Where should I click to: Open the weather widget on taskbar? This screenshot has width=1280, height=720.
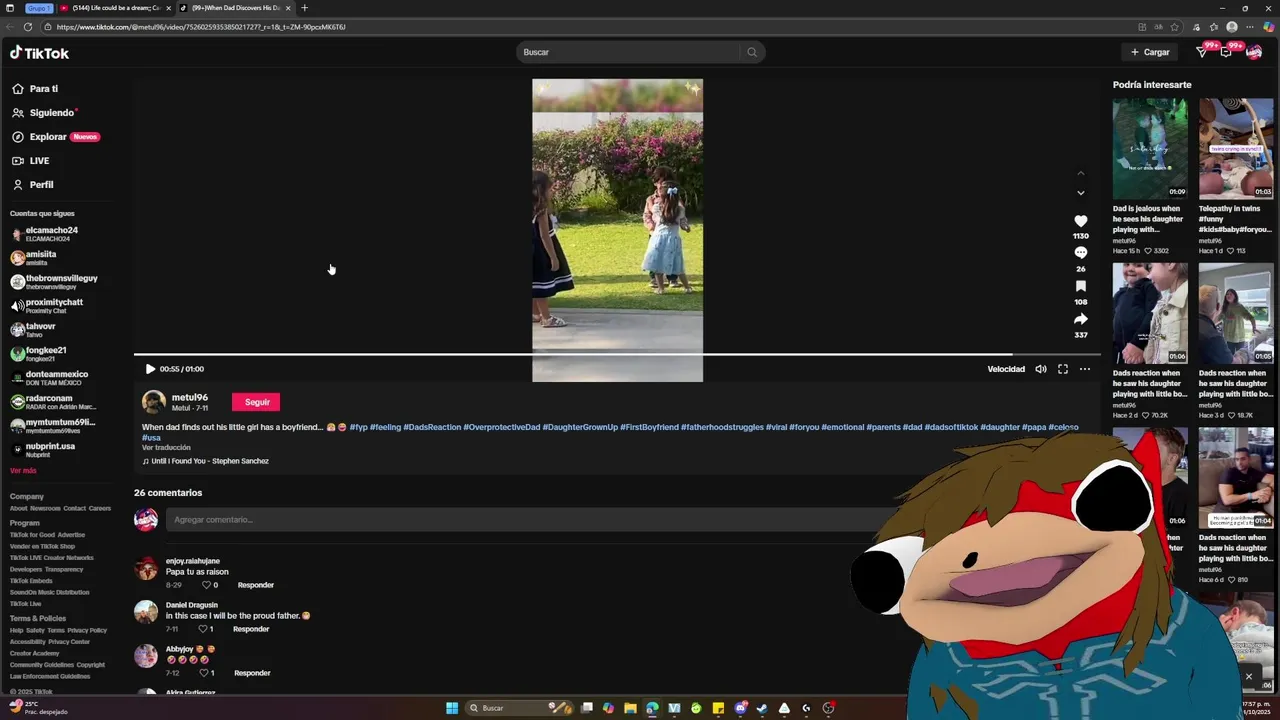[38, 708]
